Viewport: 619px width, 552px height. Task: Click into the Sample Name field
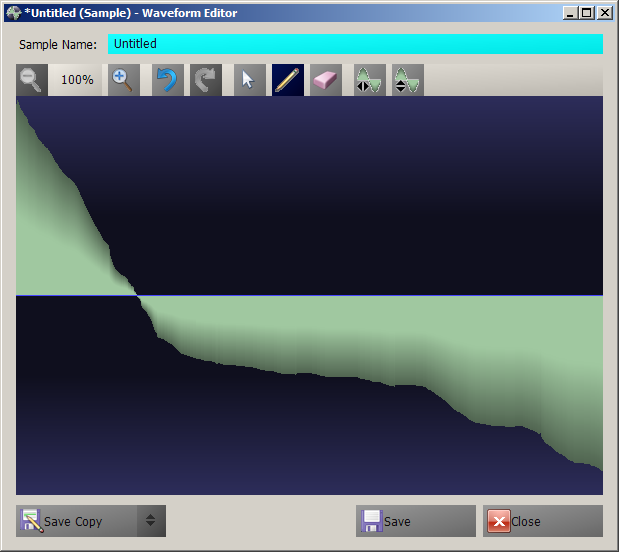coord(355,44)
